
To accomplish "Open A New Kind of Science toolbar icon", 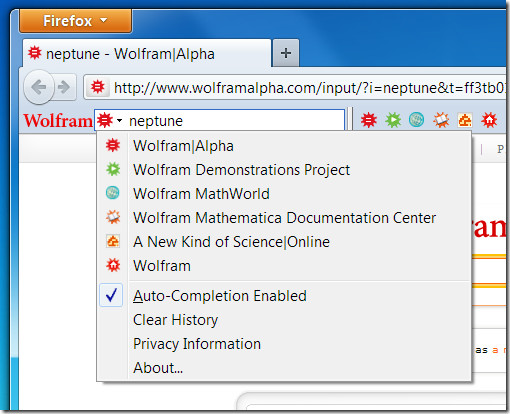I will (x=465, y=120).
